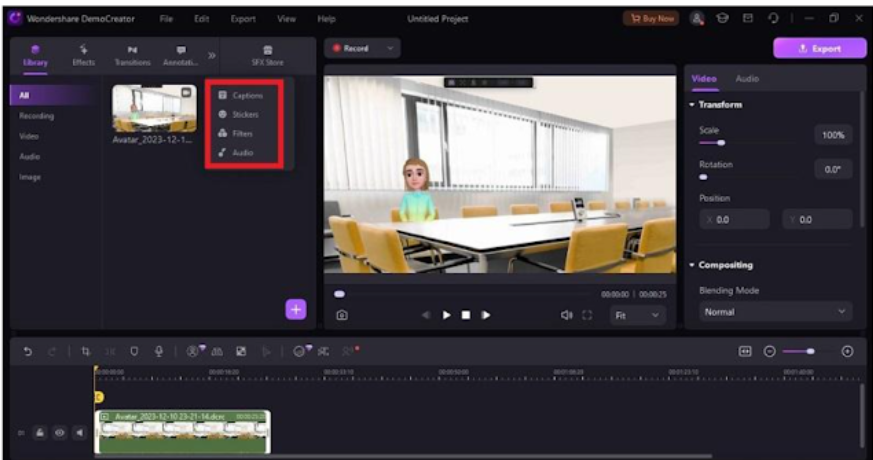Toggle fullscreen preview icon

[587, 315]
